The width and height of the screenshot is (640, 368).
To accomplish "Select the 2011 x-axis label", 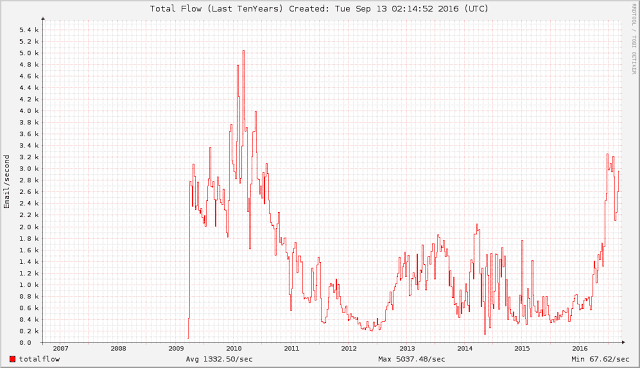I will [291, 348].
